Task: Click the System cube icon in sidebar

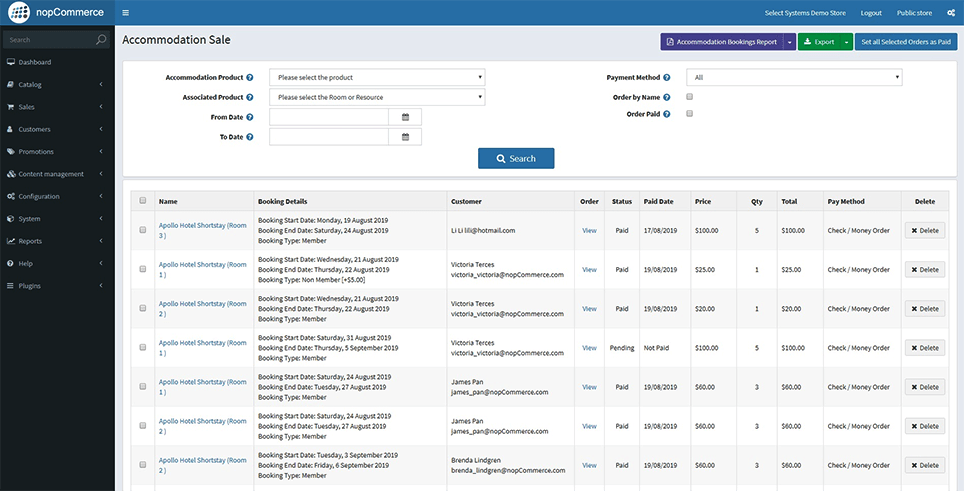Action: click(10, 219)
